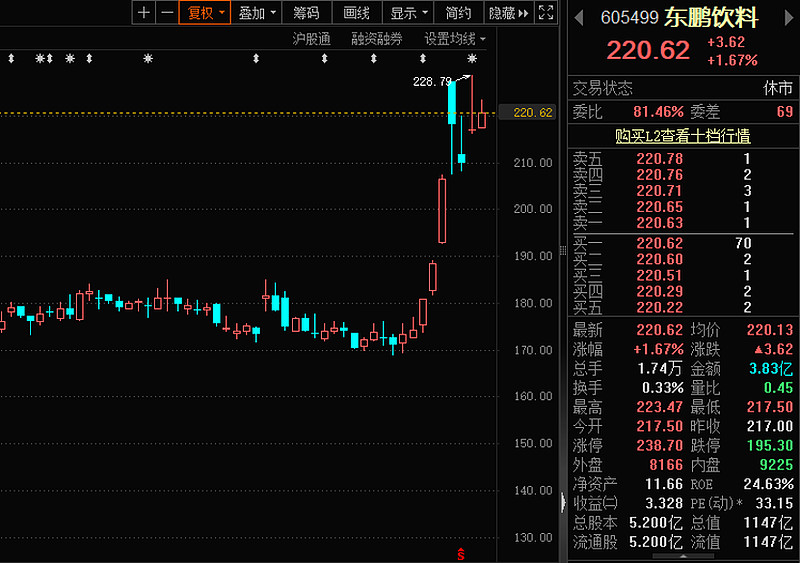Expand bottom arrow under quote panel
The image size is (800, 563).
[683, 556]
